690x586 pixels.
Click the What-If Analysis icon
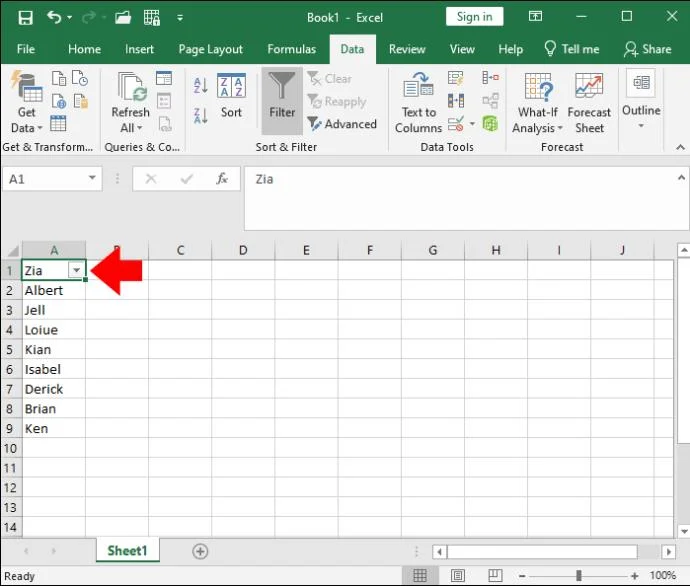coord(537,86)
